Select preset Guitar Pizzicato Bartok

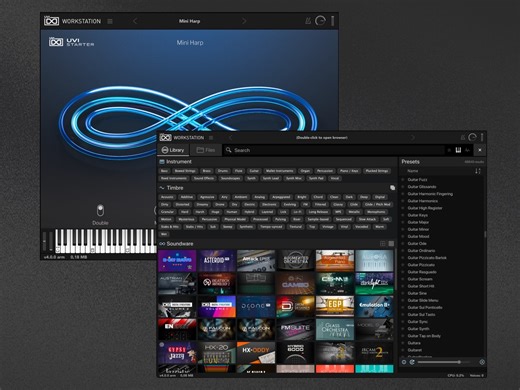tap(427, 258)
